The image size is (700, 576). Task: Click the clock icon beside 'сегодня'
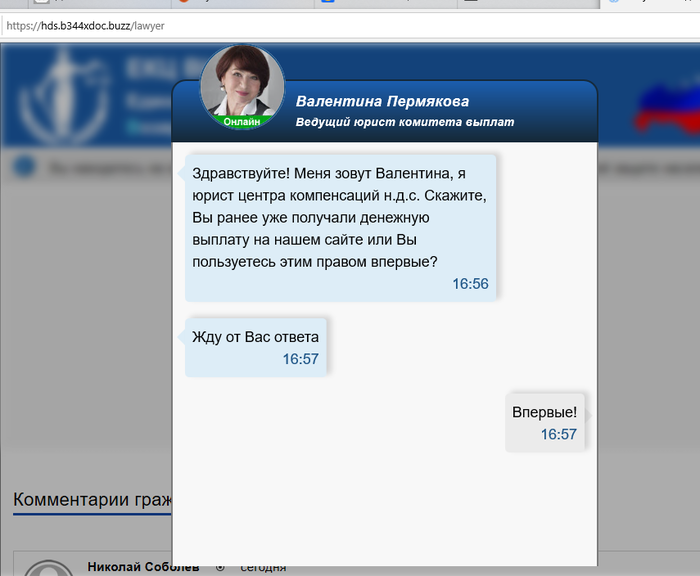tap(220, 567)
